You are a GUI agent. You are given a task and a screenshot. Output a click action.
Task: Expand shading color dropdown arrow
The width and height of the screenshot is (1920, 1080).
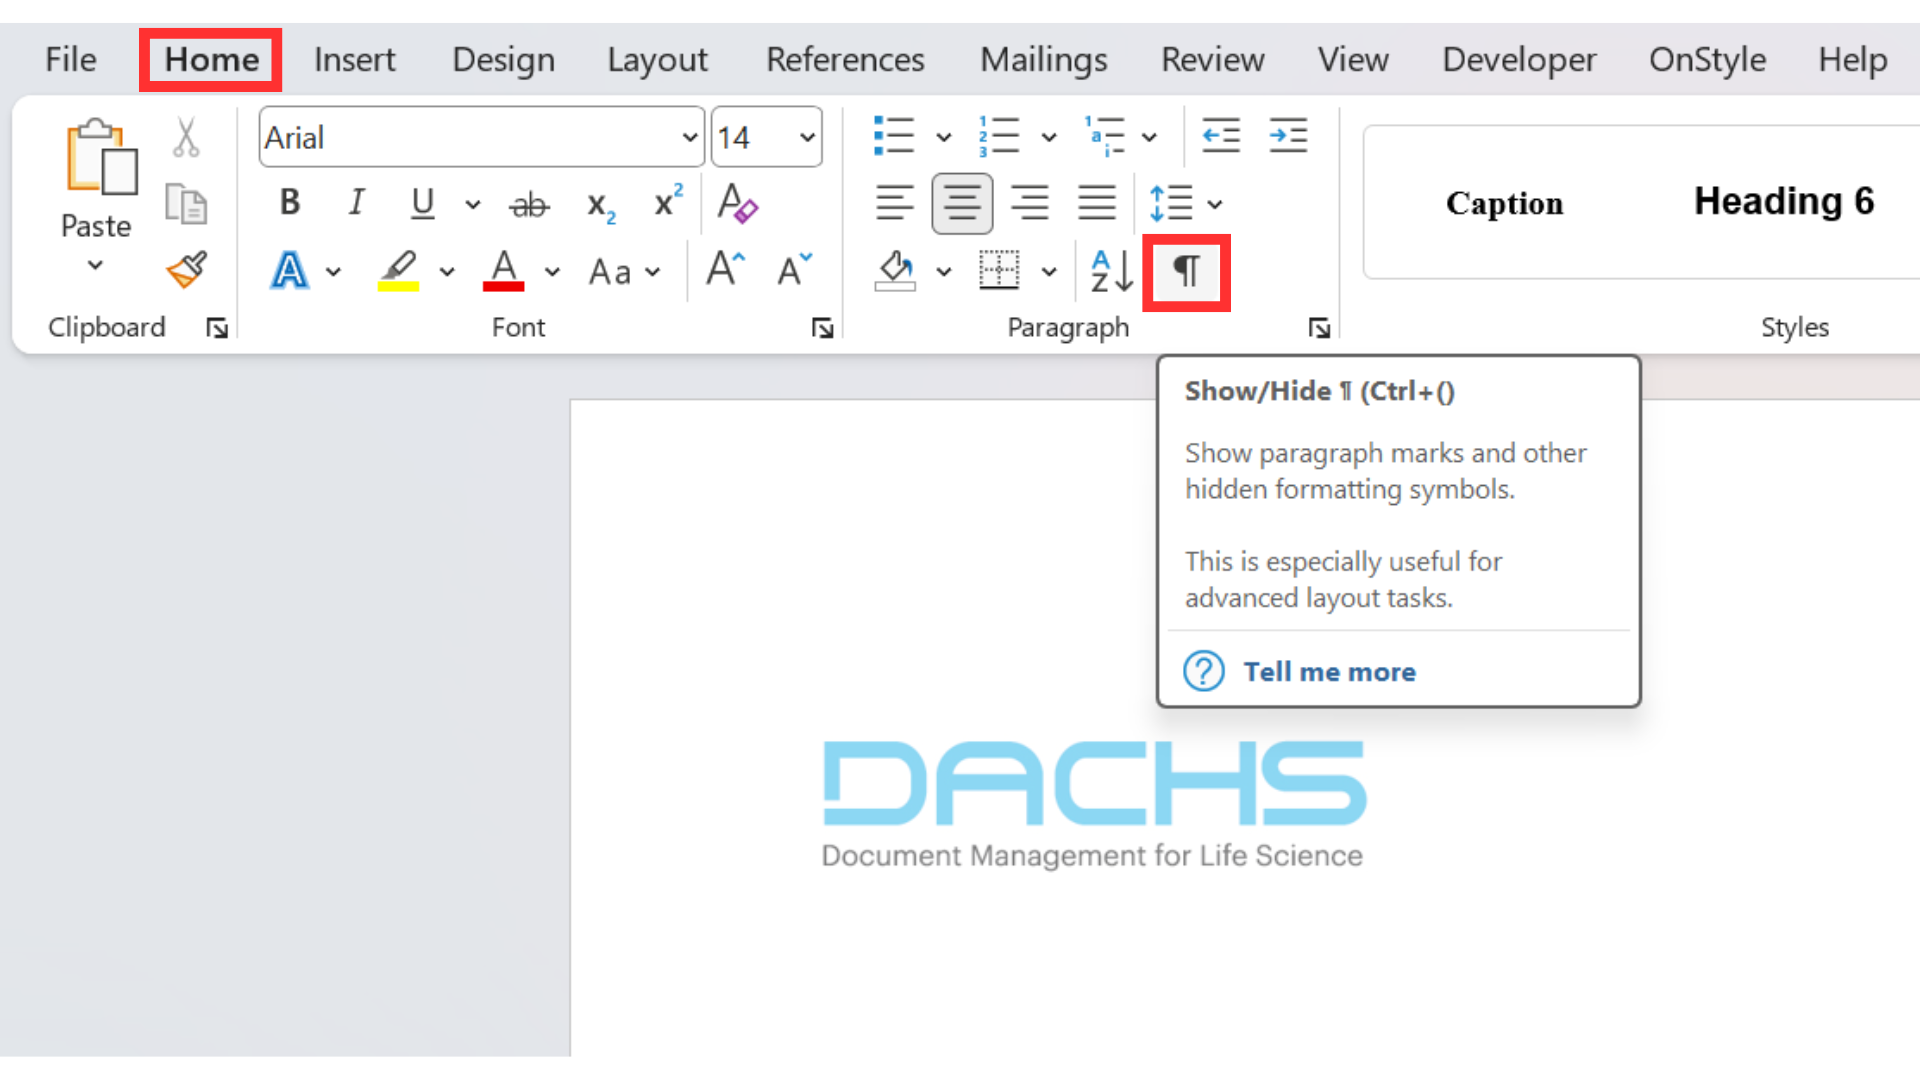[x=943, y=272]
